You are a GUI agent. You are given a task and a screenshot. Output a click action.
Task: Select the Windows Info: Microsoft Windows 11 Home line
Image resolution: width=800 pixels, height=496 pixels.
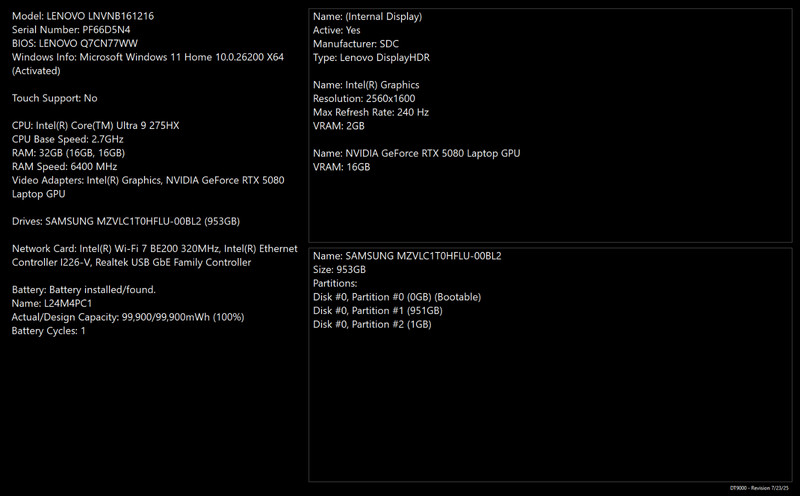(x=147, y=57)
